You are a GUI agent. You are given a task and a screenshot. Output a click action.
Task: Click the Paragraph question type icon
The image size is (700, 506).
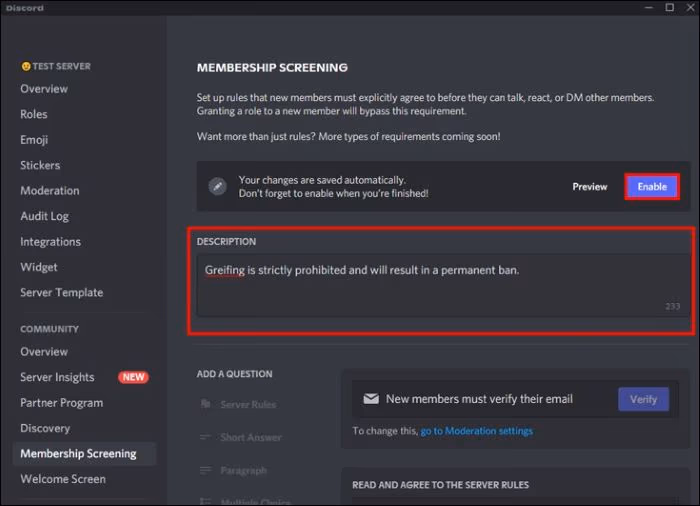click(x=205, y=471)
